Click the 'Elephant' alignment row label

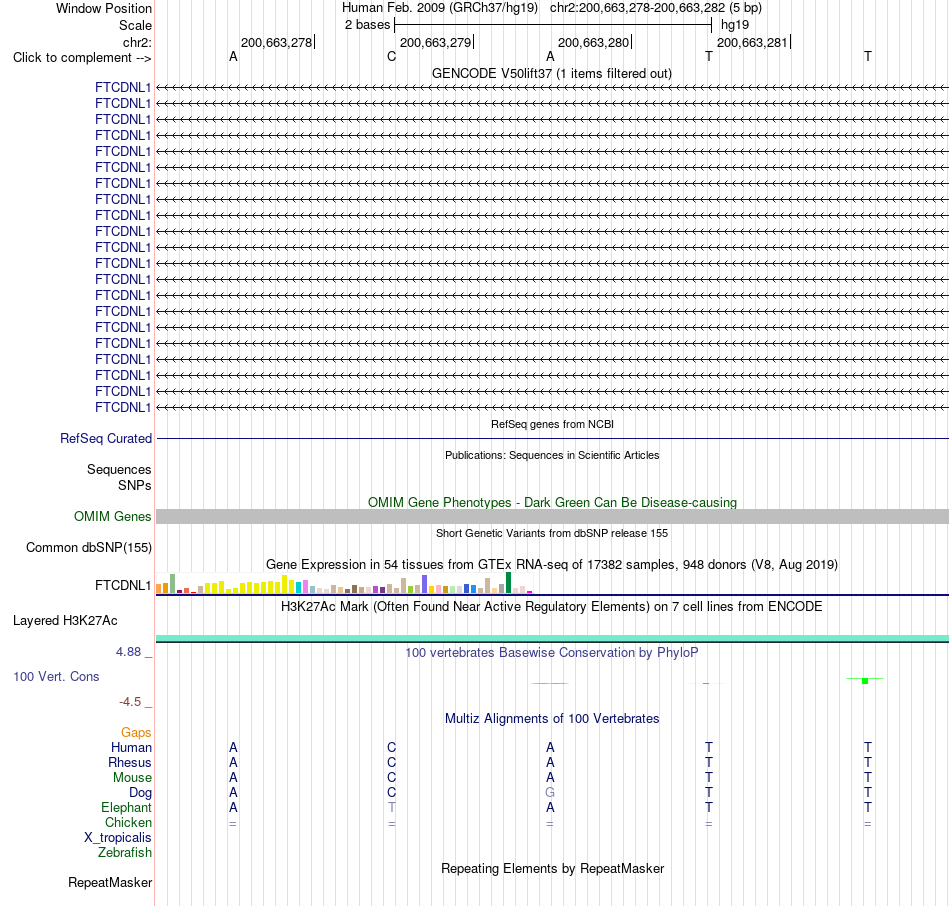(126, 807)
